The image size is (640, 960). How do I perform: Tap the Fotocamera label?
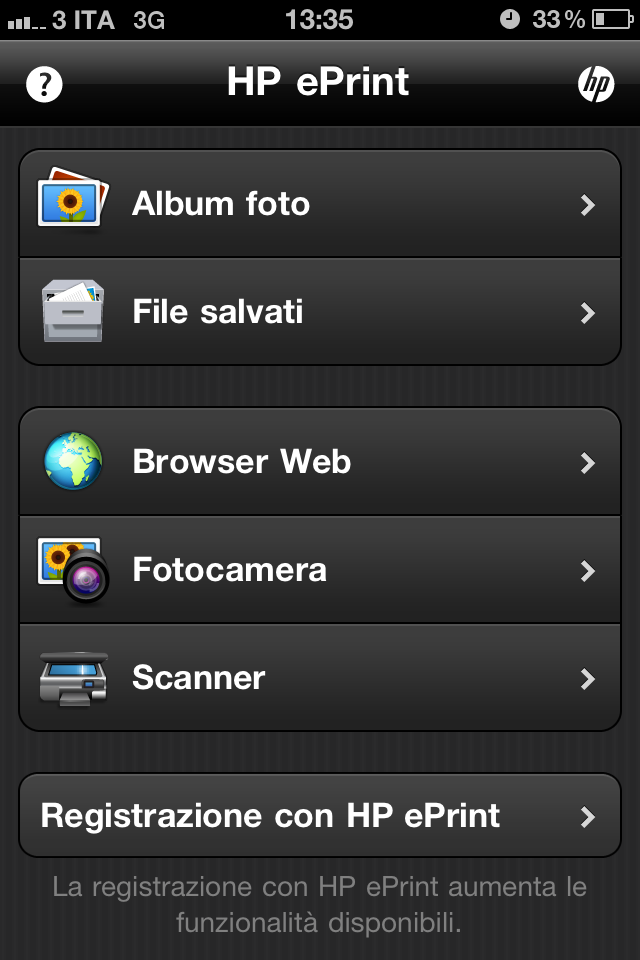pyautogui.click(x=230, y=570)
